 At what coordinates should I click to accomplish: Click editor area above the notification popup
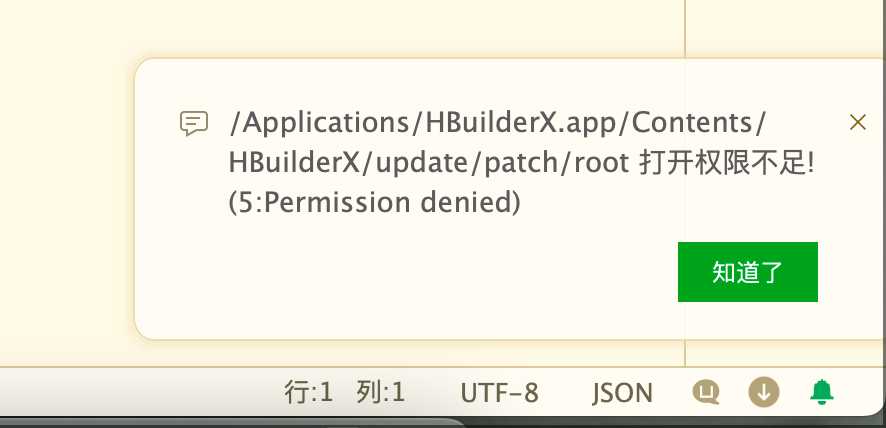(396, 27)
